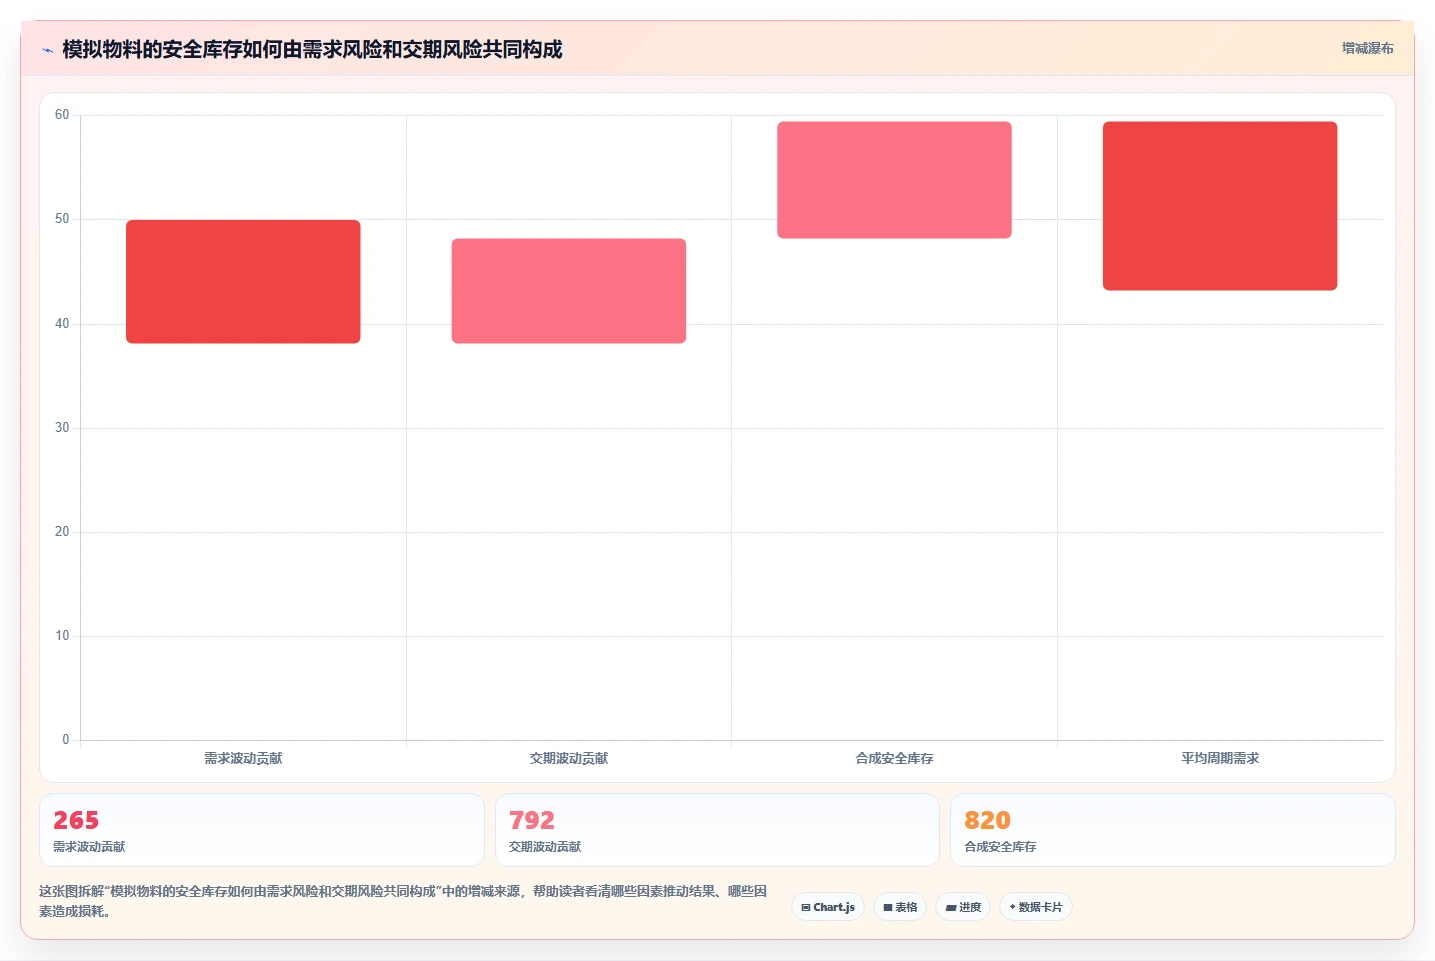
Task: Select the 进度 chip
Action: (x=963, y=907)
